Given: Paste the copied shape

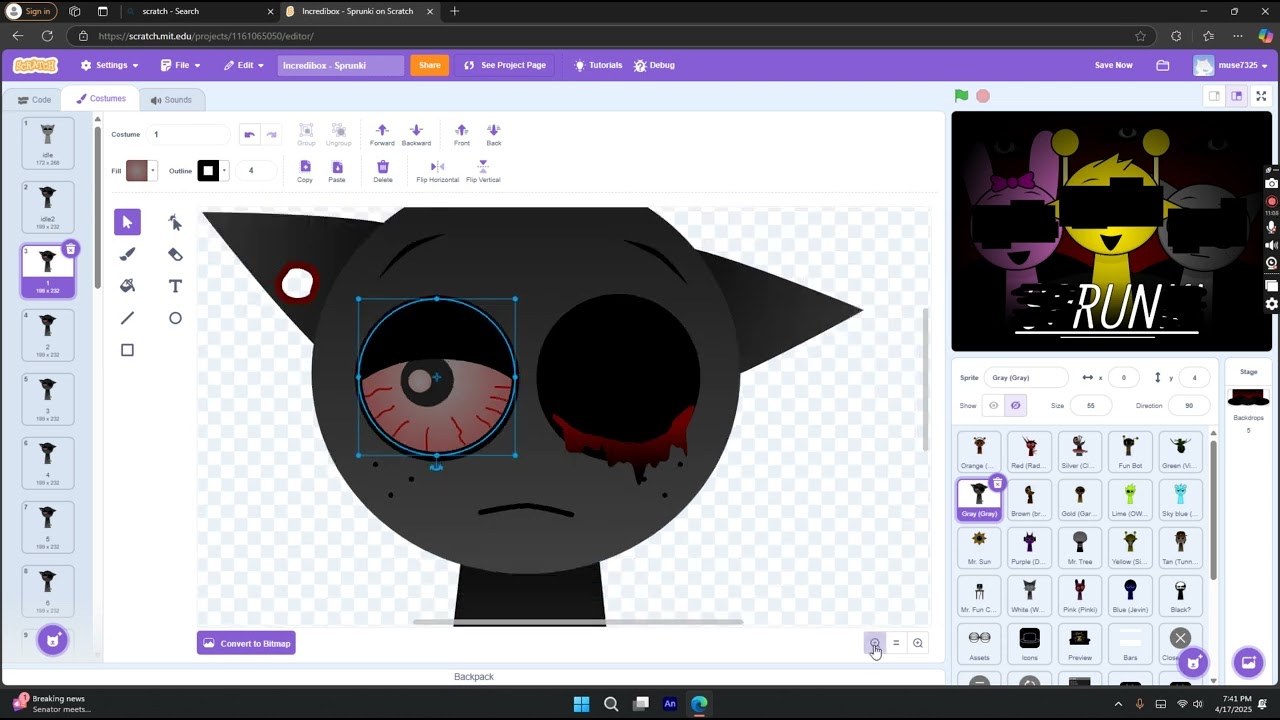Looking at the screenshot, I should [x=337, y=171].
